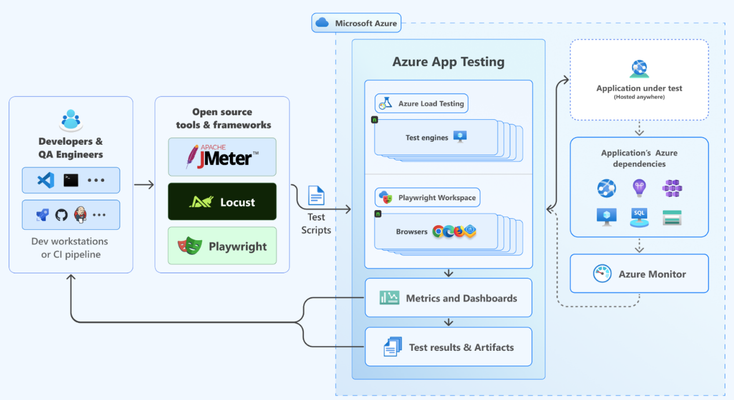Click the Locust framework card

tap(222, 201)
